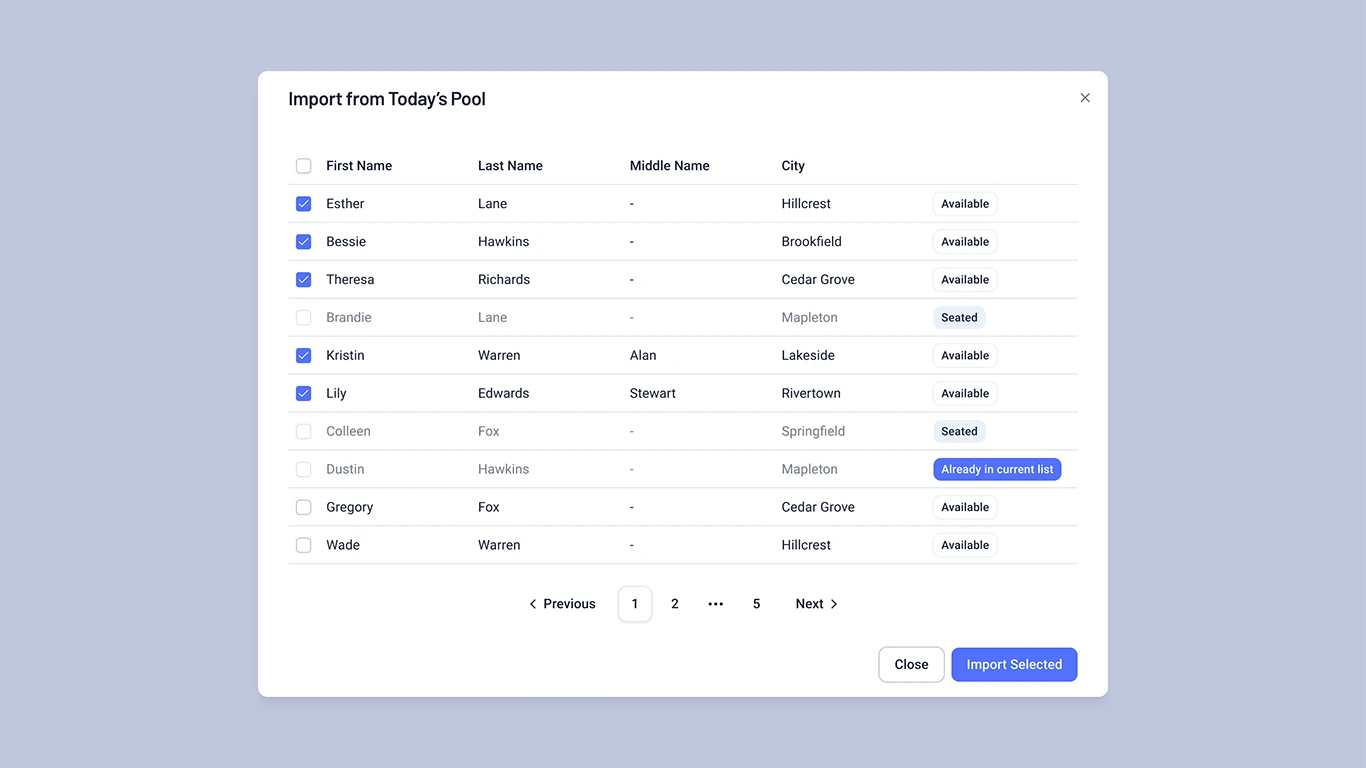The width and height of the screenshot is (1366, 768).
Task: Go to the Previous page
Action: [562, 604]
